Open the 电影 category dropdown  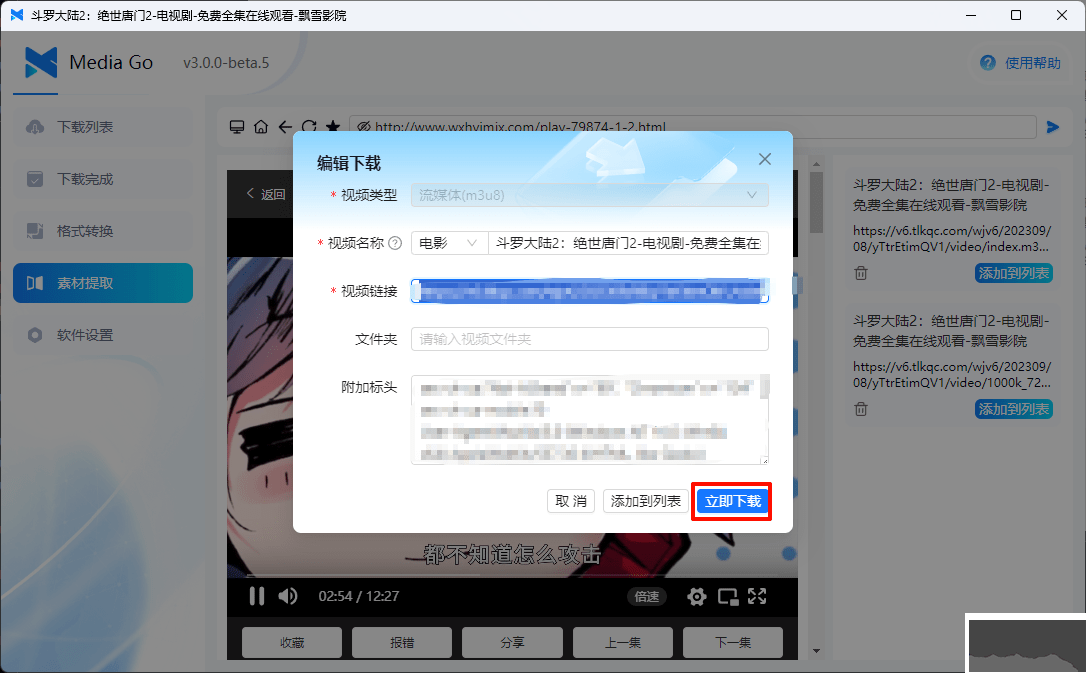[x=449, y=242]
